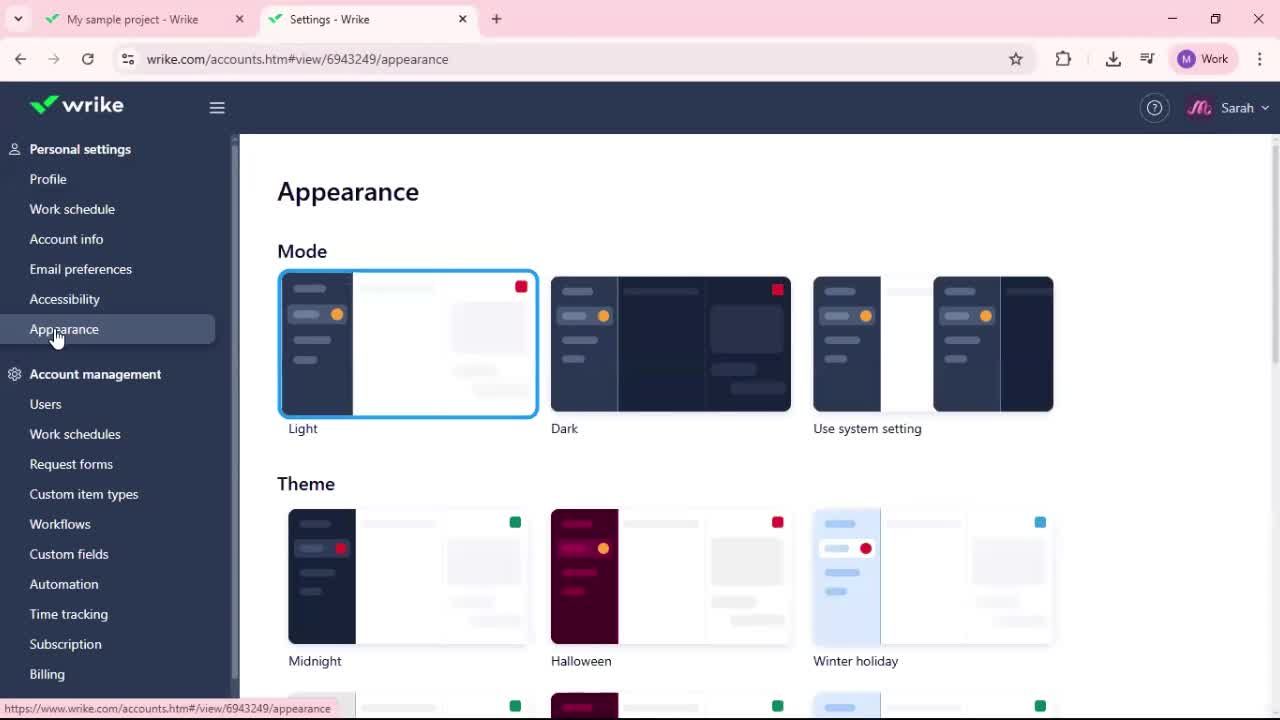Click the Personal settings heading
This screenshot has width=1280, height=720.
tap(80, 149)
